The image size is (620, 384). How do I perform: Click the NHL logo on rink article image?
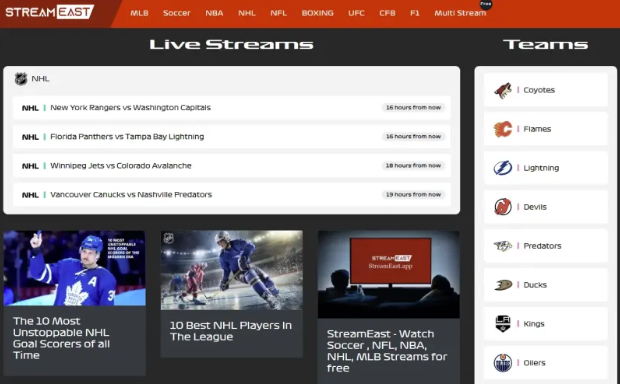(x=169, y=238)
